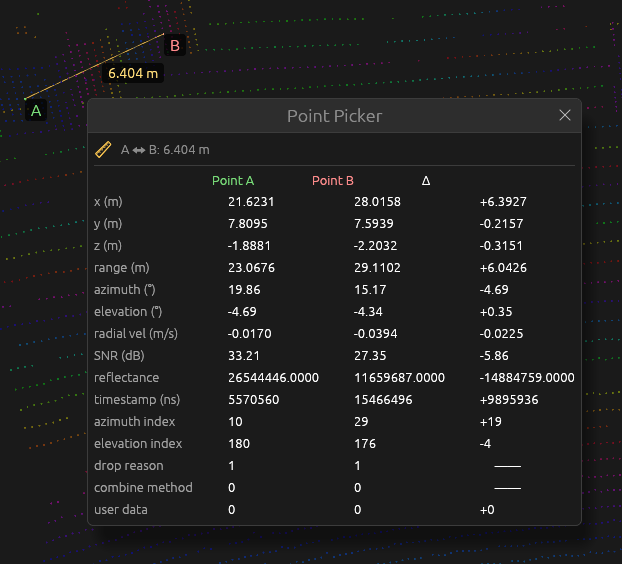Click Point A range value 23.0676

coord(251,268)
